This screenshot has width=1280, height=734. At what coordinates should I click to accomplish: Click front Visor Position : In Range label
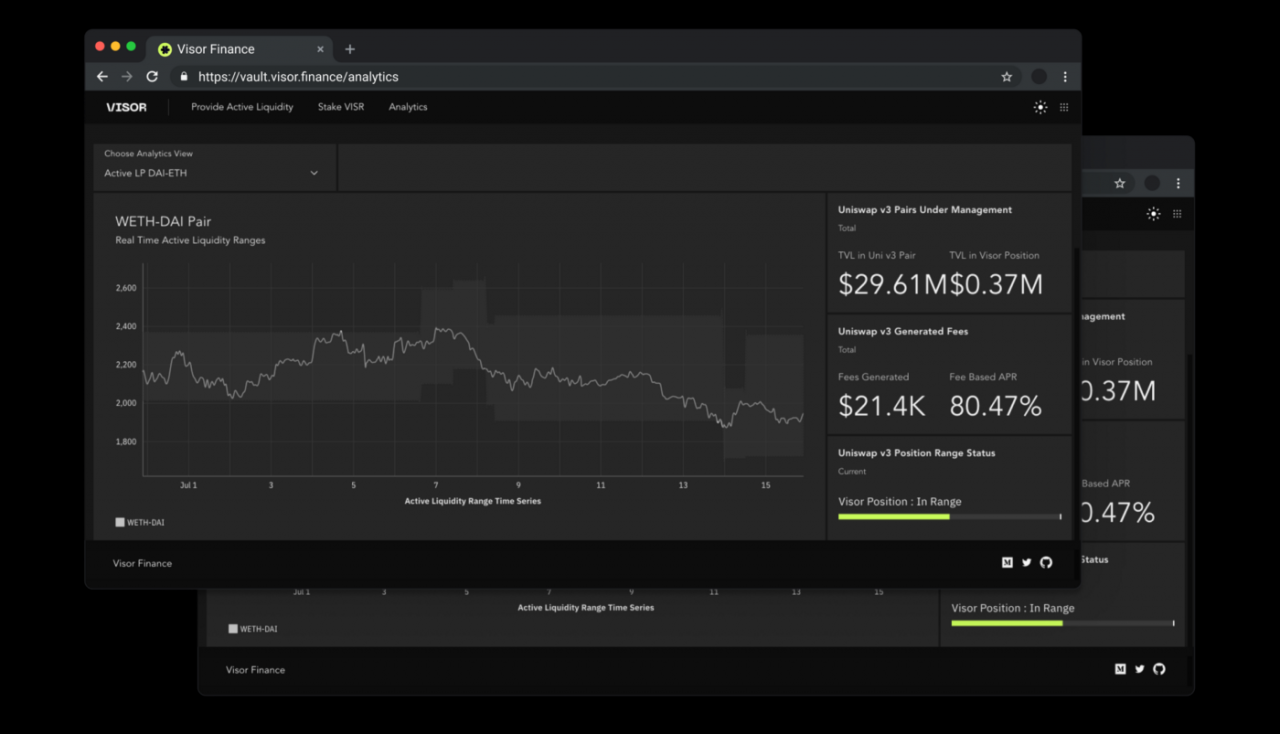tap(900, 502)
